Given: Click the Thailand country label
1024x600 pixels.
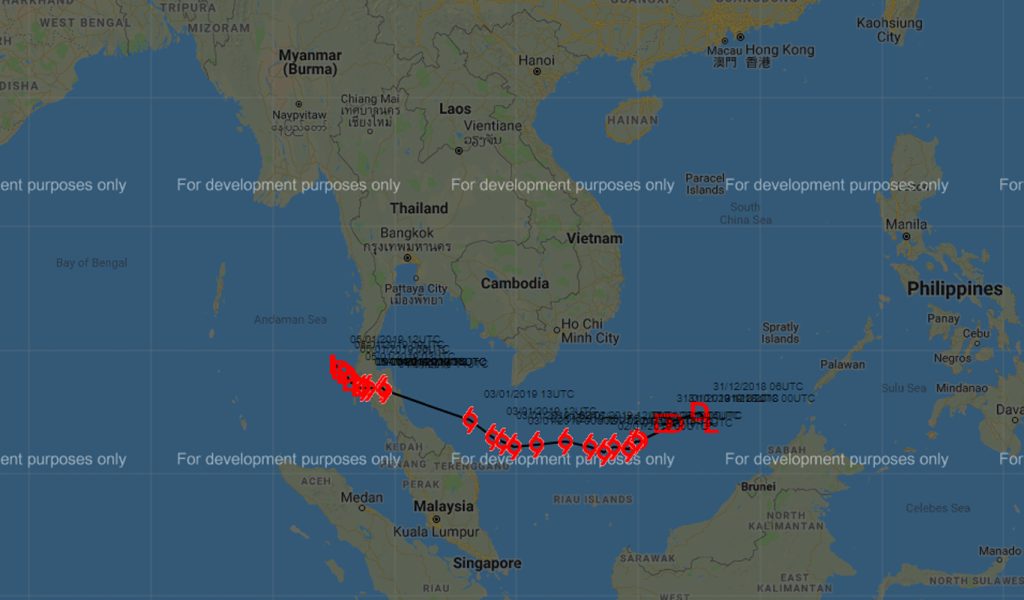Looking at the screenshot, I should click(x=419, y=208).
